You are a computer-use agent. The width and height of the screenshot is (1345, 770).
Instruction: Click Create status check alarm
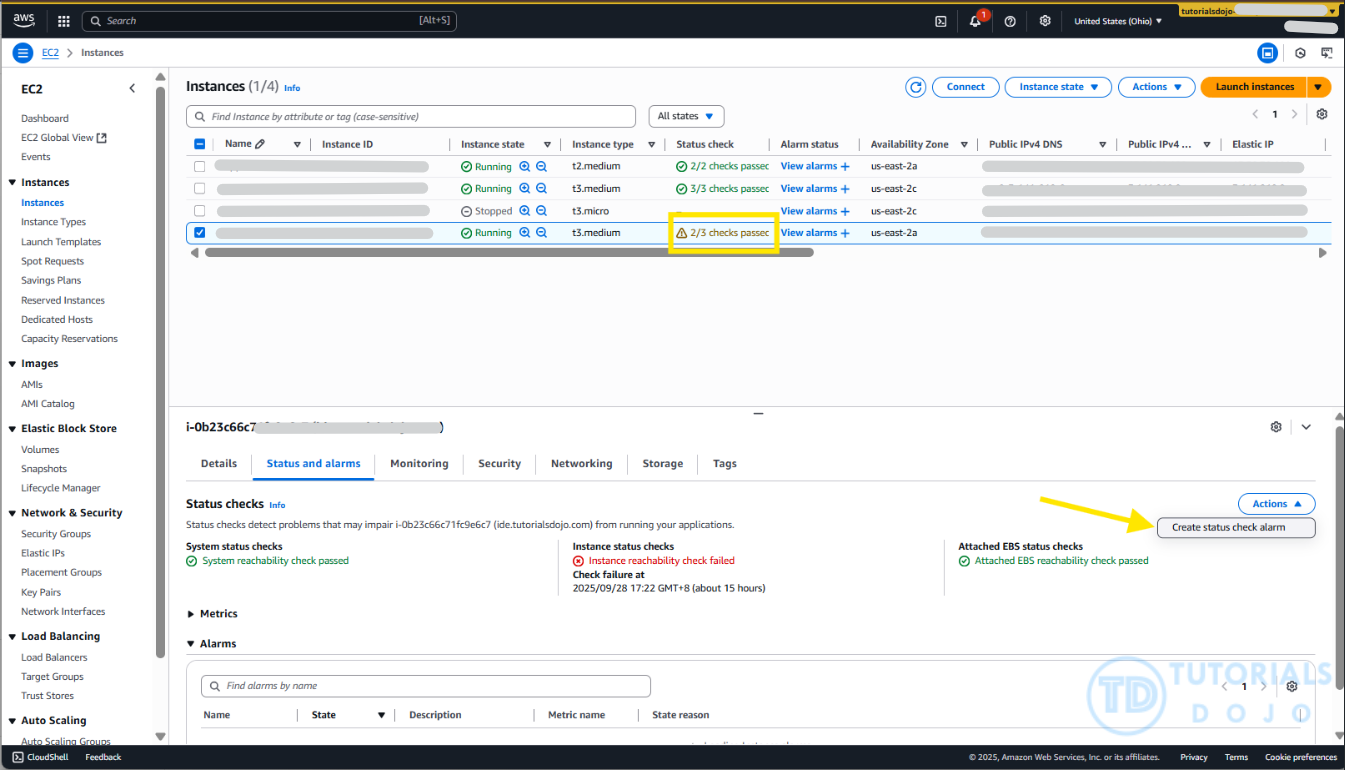pyautogui.click(x=1228, y=527)
